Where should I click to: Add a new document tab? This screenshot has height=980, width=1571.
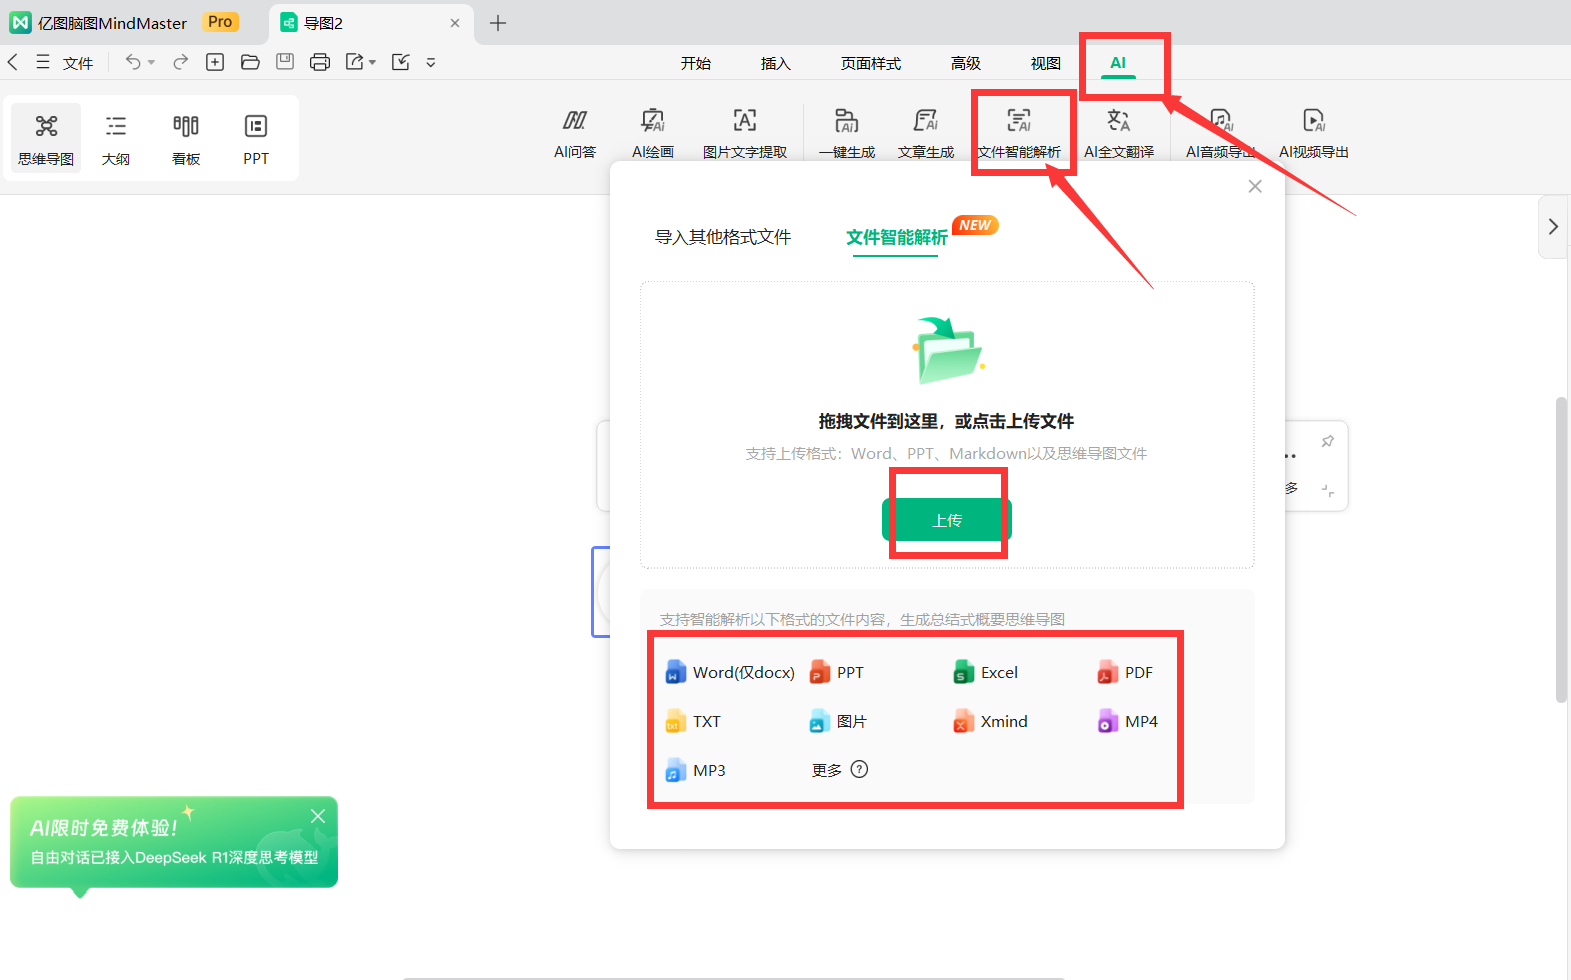[x=498, y=22]
